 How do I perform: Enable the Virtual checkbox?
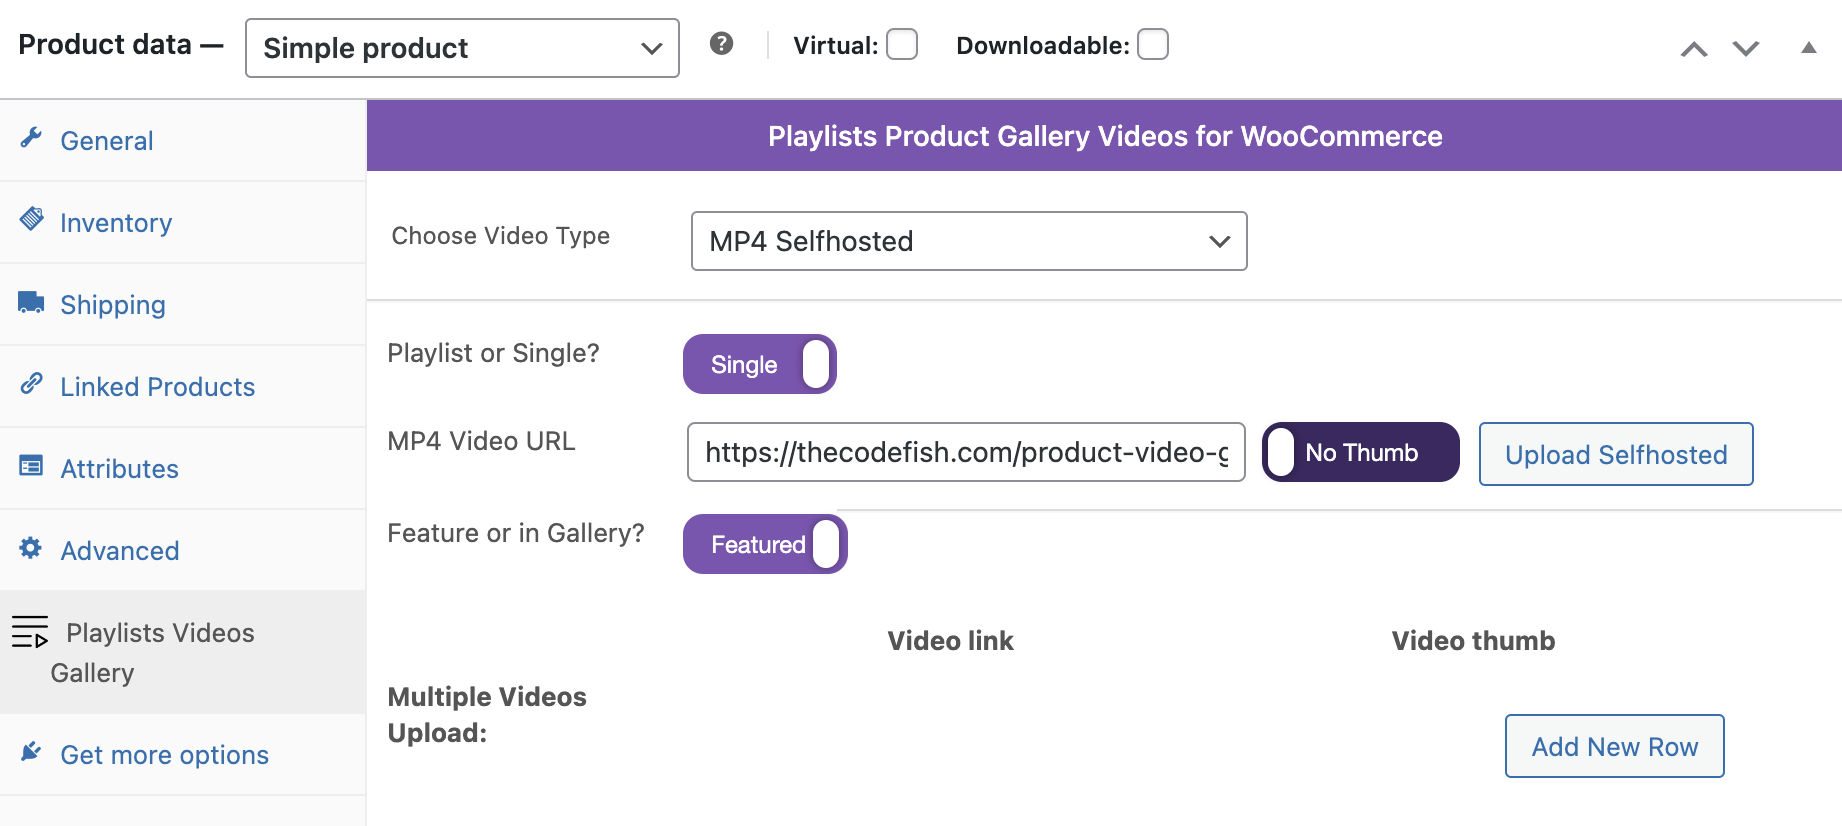[x=902, y=45]
